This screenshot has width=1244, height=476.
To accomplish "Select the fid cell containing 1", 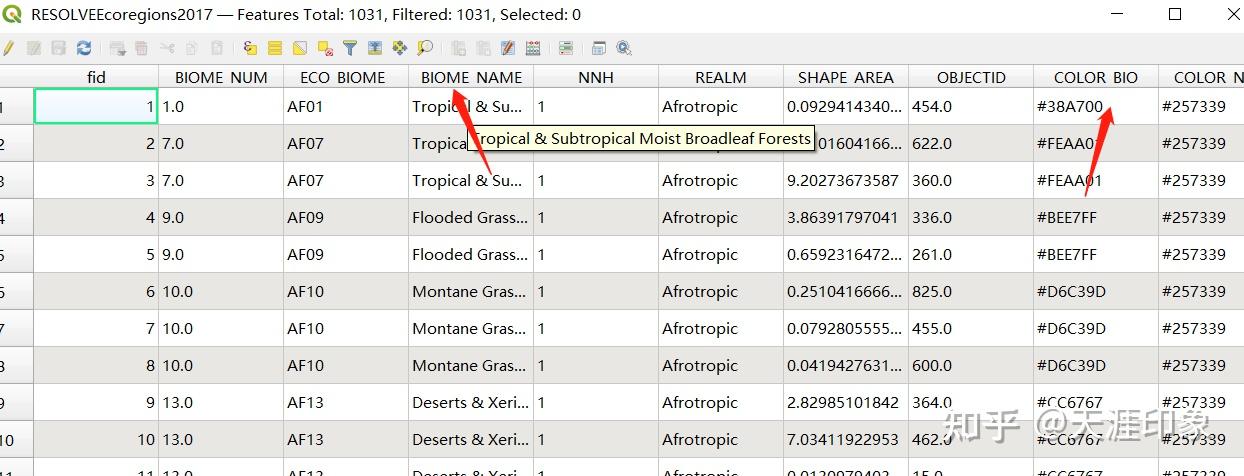I will (96, 106).
